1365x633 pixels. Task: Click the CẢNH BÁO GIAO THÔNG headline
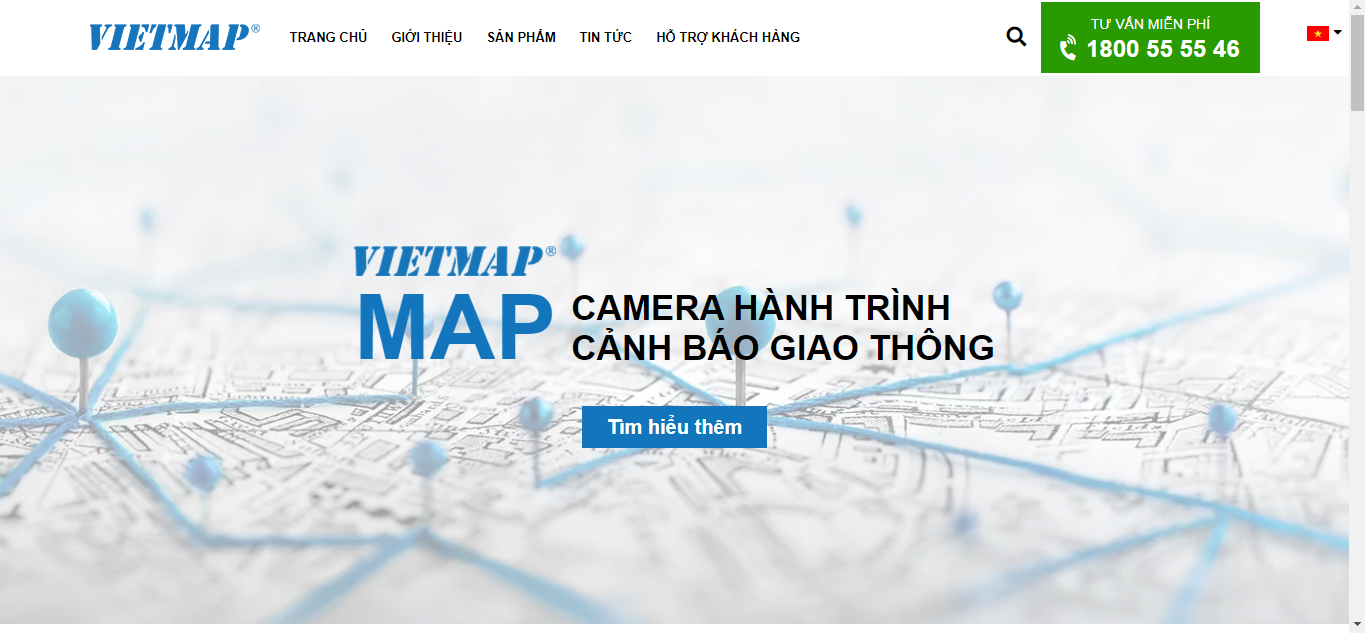(x=782, y=347)
